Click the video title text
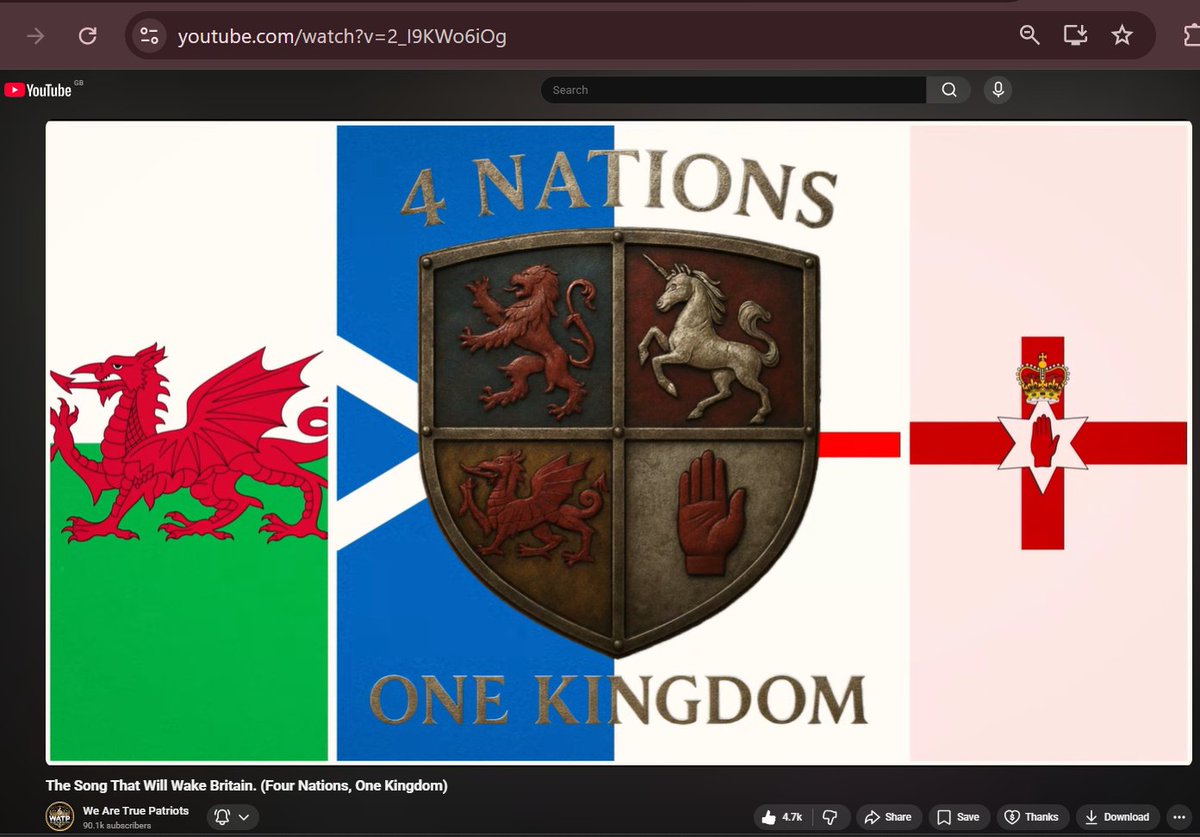 point(246,785)
